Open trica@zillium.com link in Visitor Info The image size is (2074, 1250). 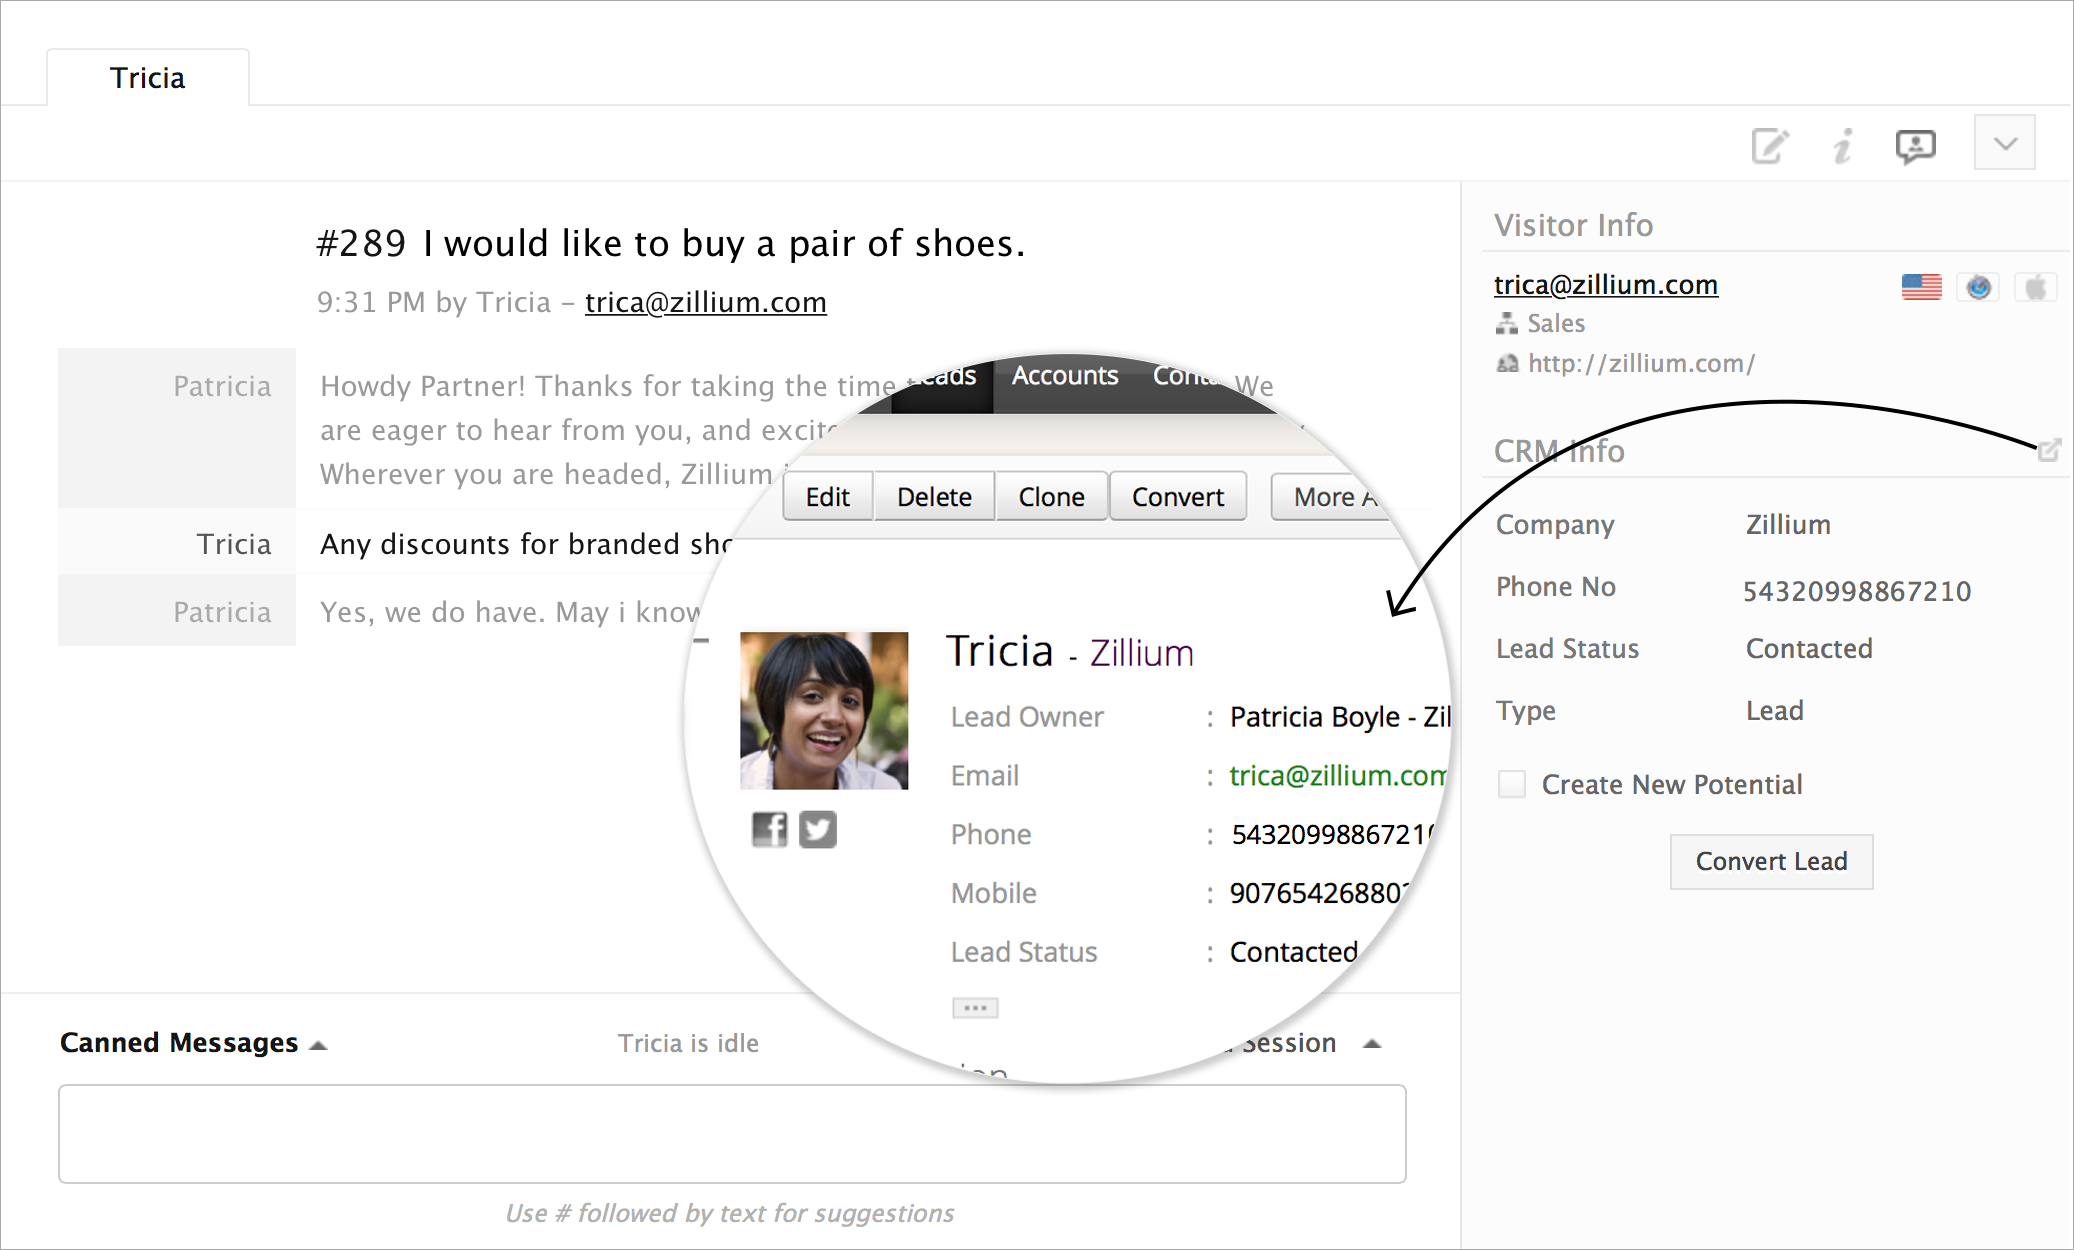[x=1605, y=285]
